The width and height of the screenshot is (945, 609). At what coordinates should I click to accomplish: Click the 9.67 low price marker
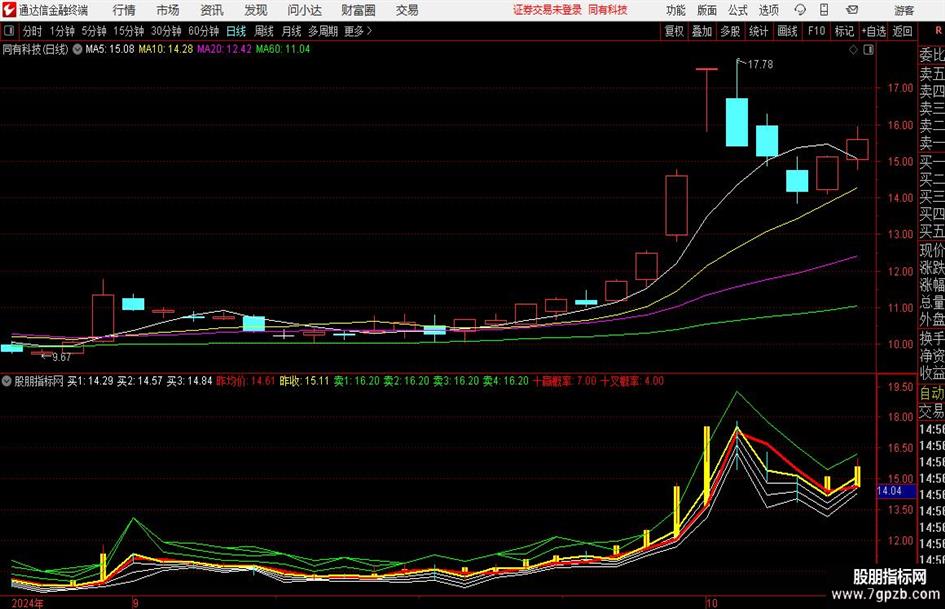[61, 357]
